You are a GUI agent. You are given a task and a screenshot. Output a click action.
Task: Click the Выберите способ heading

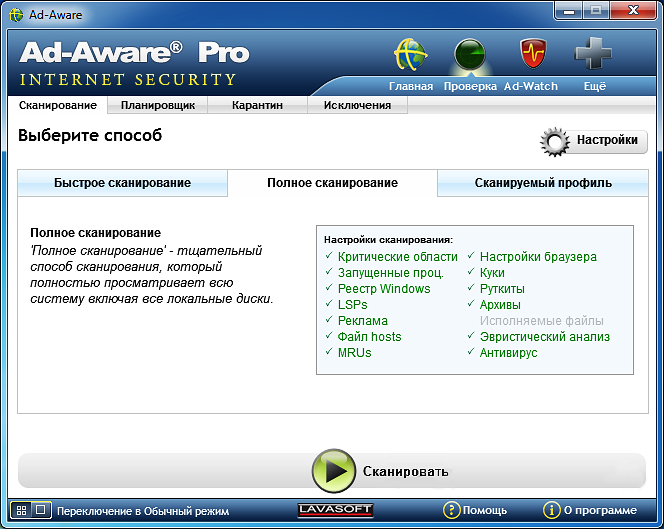[90, 136]
